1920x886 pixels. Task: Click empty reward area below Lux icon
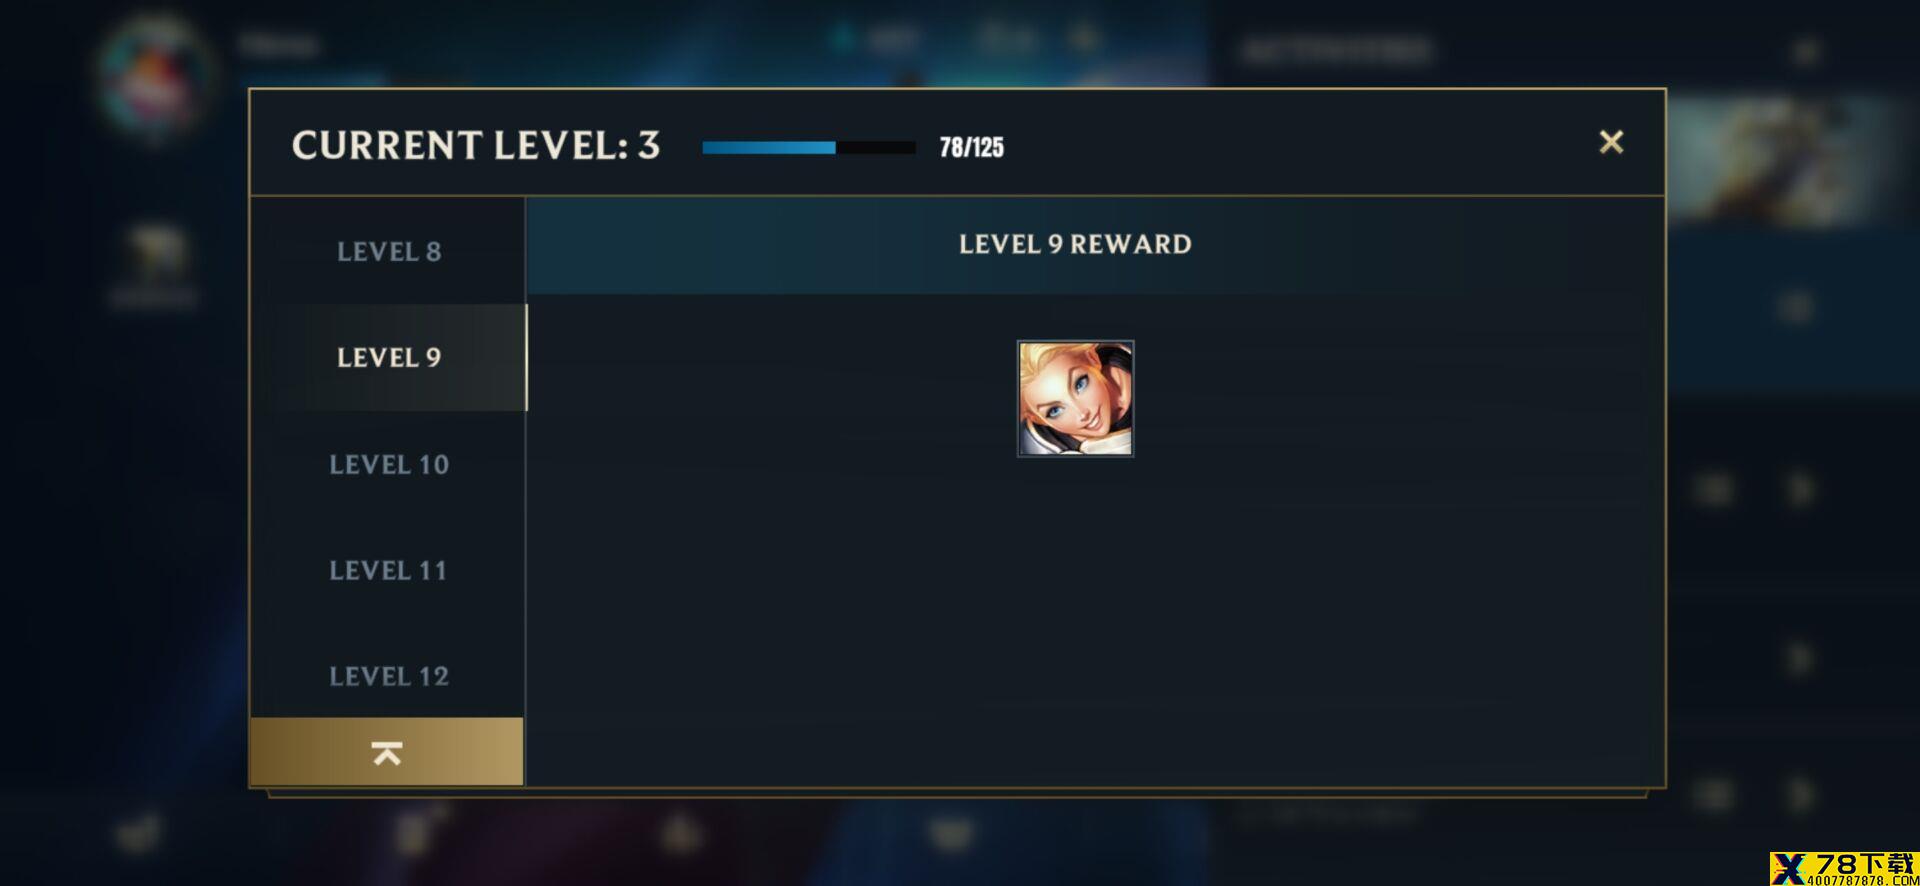click(x=1095, y=620)
